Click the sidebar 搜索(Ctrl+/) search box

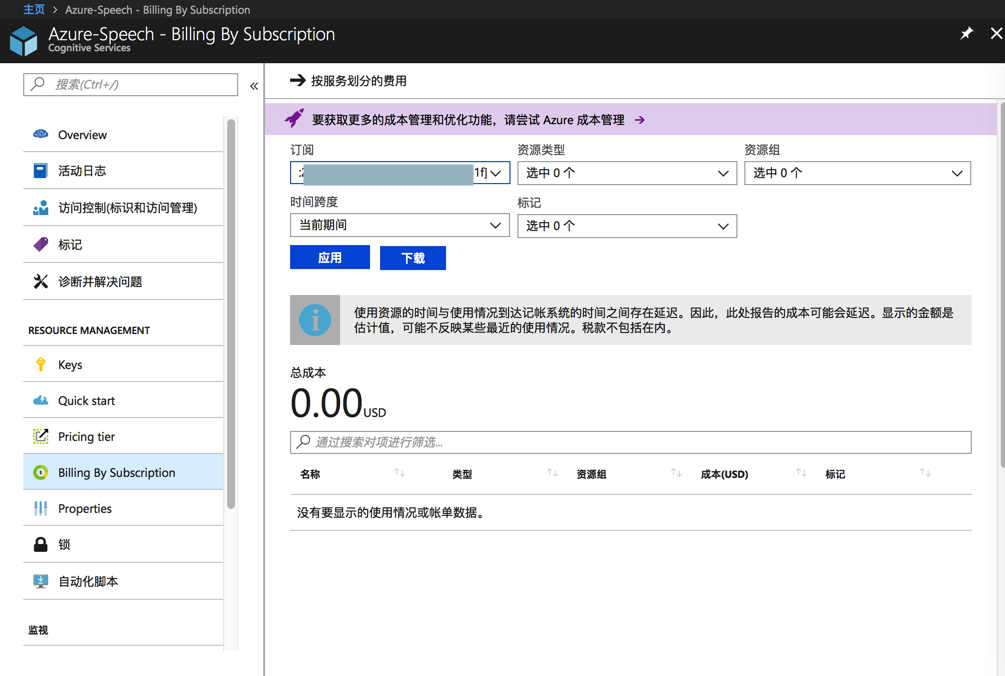point(130,84)
